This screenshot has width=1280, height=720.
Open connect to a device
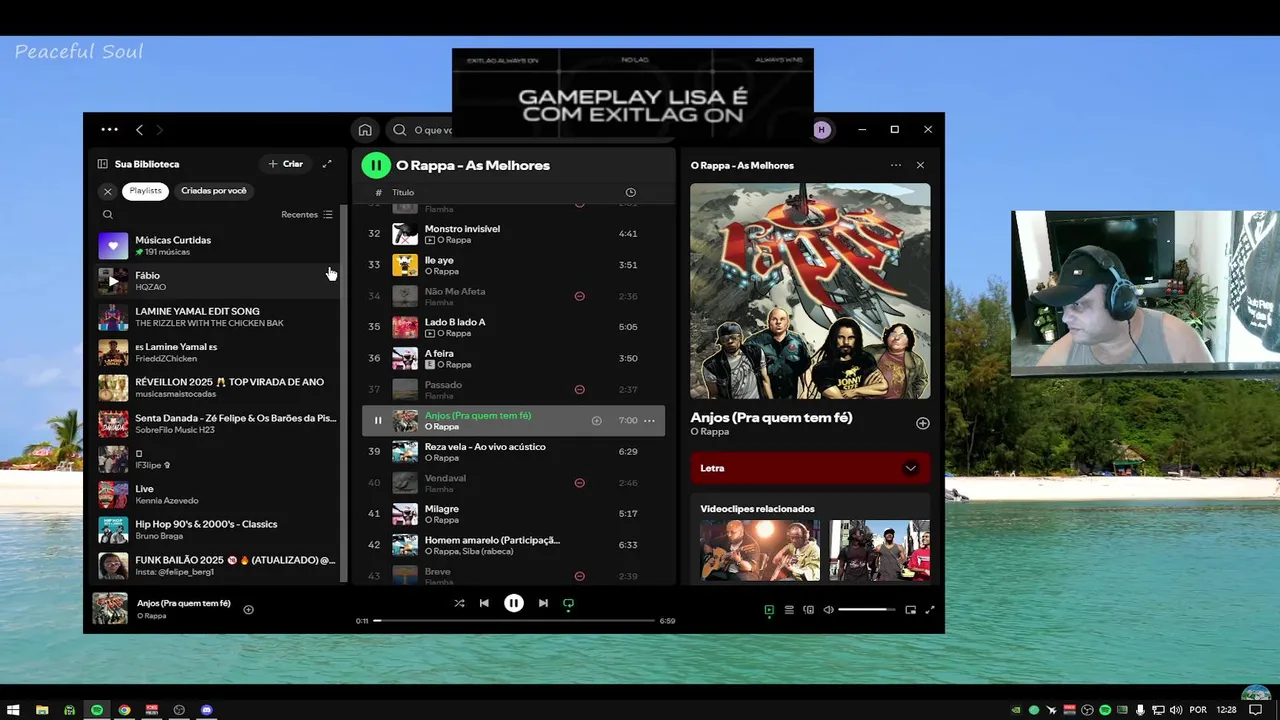pos(809,610)
